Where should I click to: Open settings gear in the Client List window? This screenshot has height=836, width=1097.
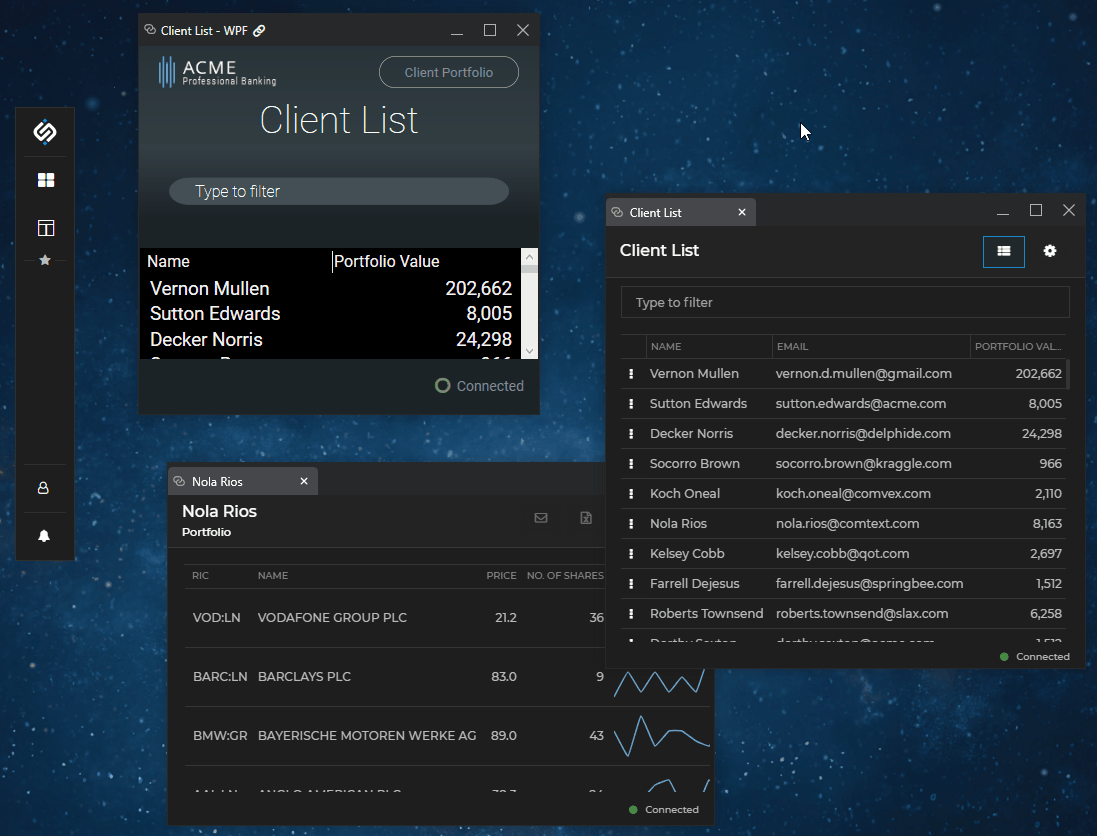1049,251
